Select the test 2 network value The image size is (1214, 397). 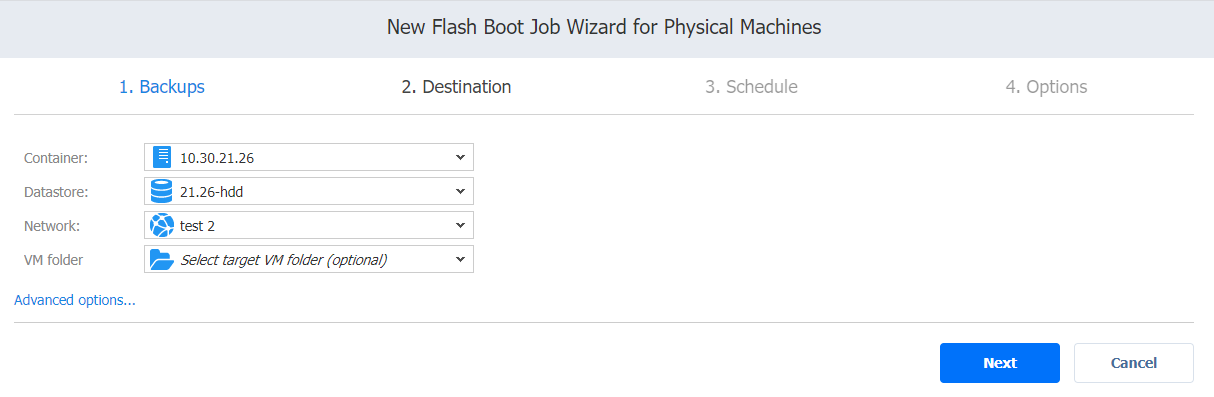tap(197, 225)
